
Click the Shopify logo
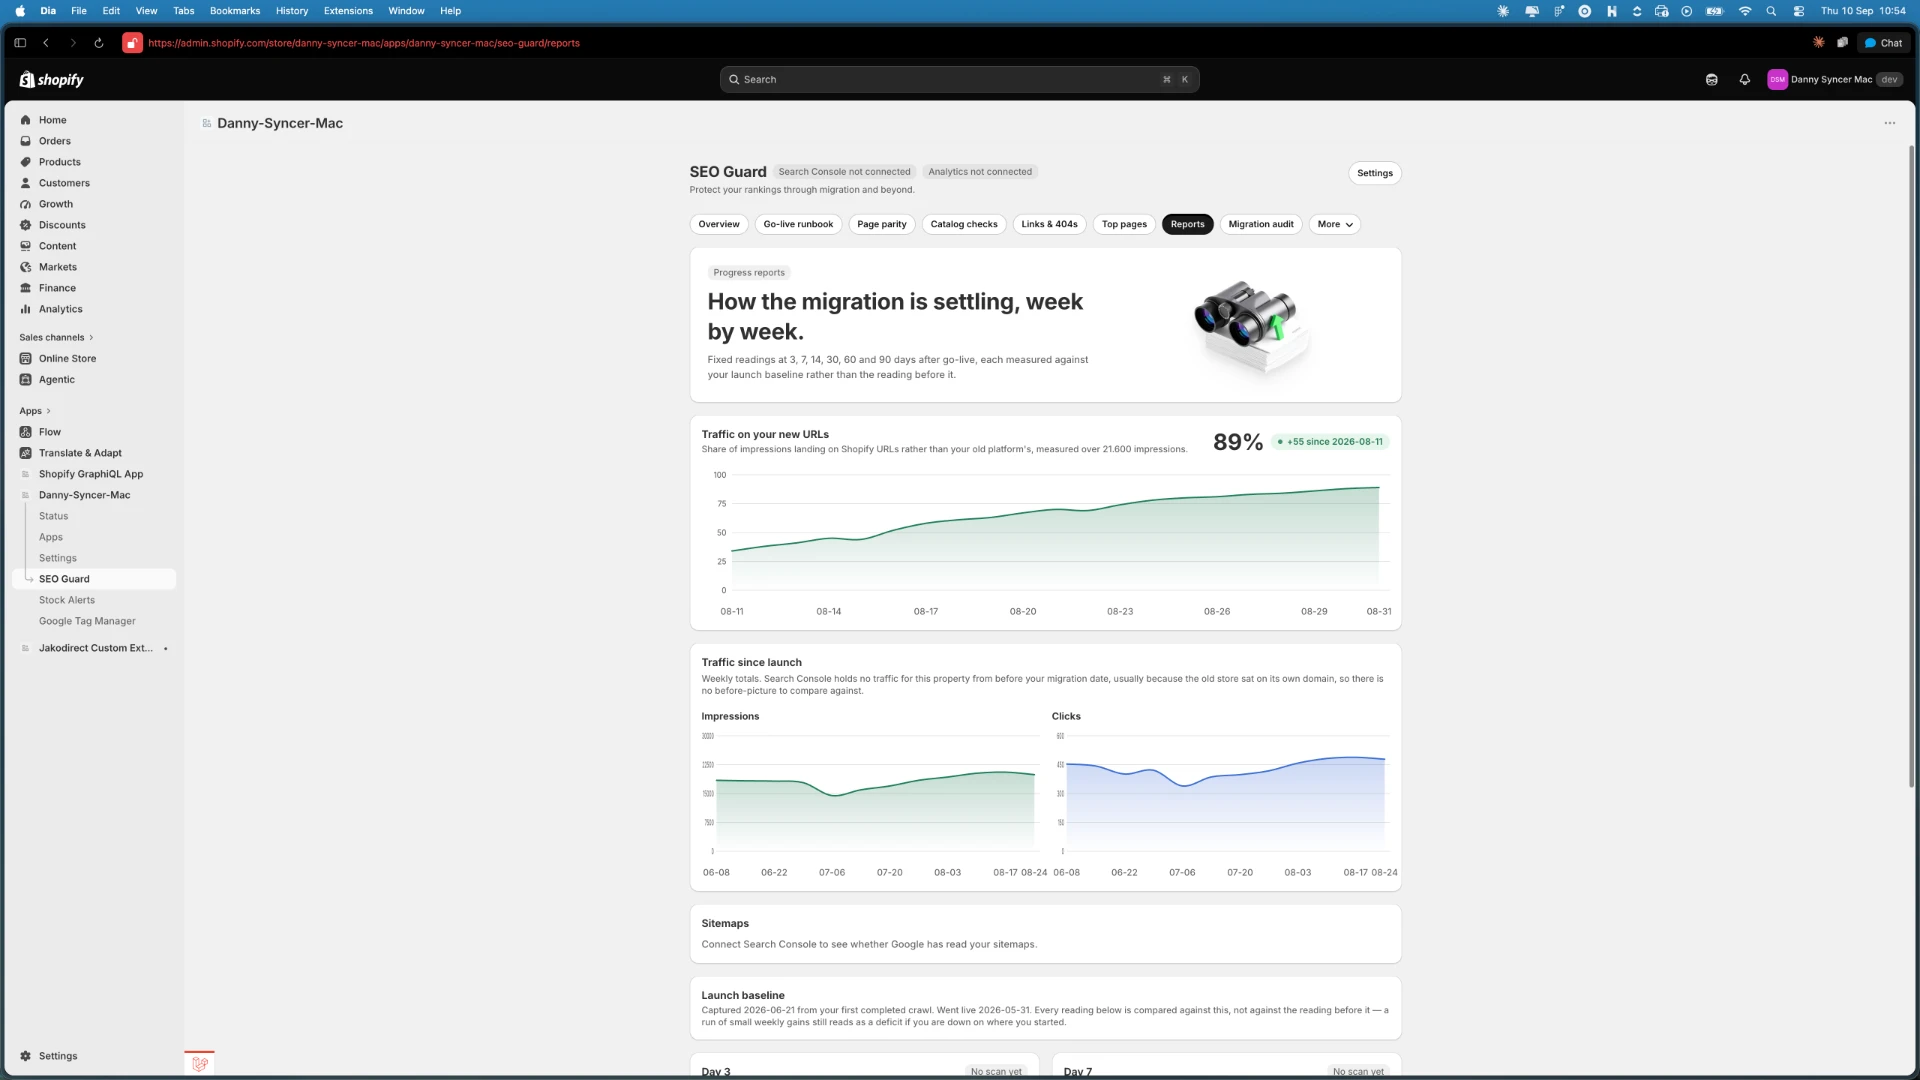click(52, 80)
